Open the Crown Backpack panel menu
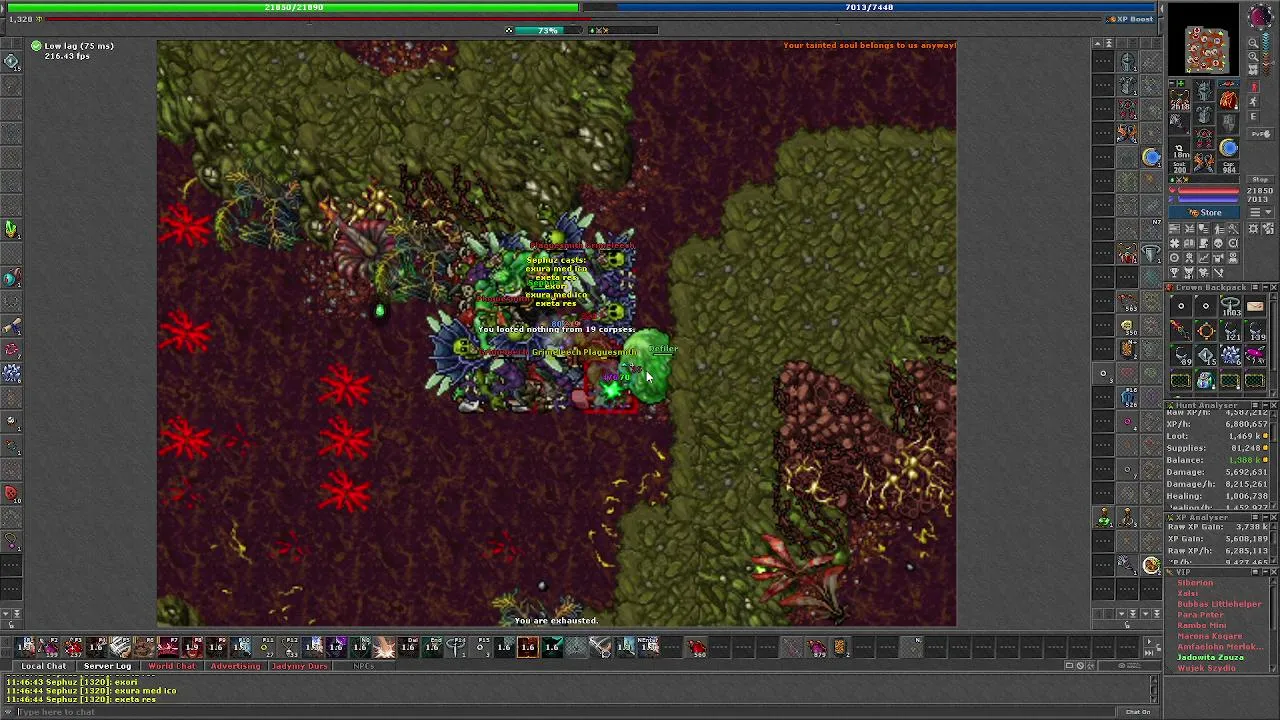This screenshot has height=720, width=1280. pos(1254,288)
